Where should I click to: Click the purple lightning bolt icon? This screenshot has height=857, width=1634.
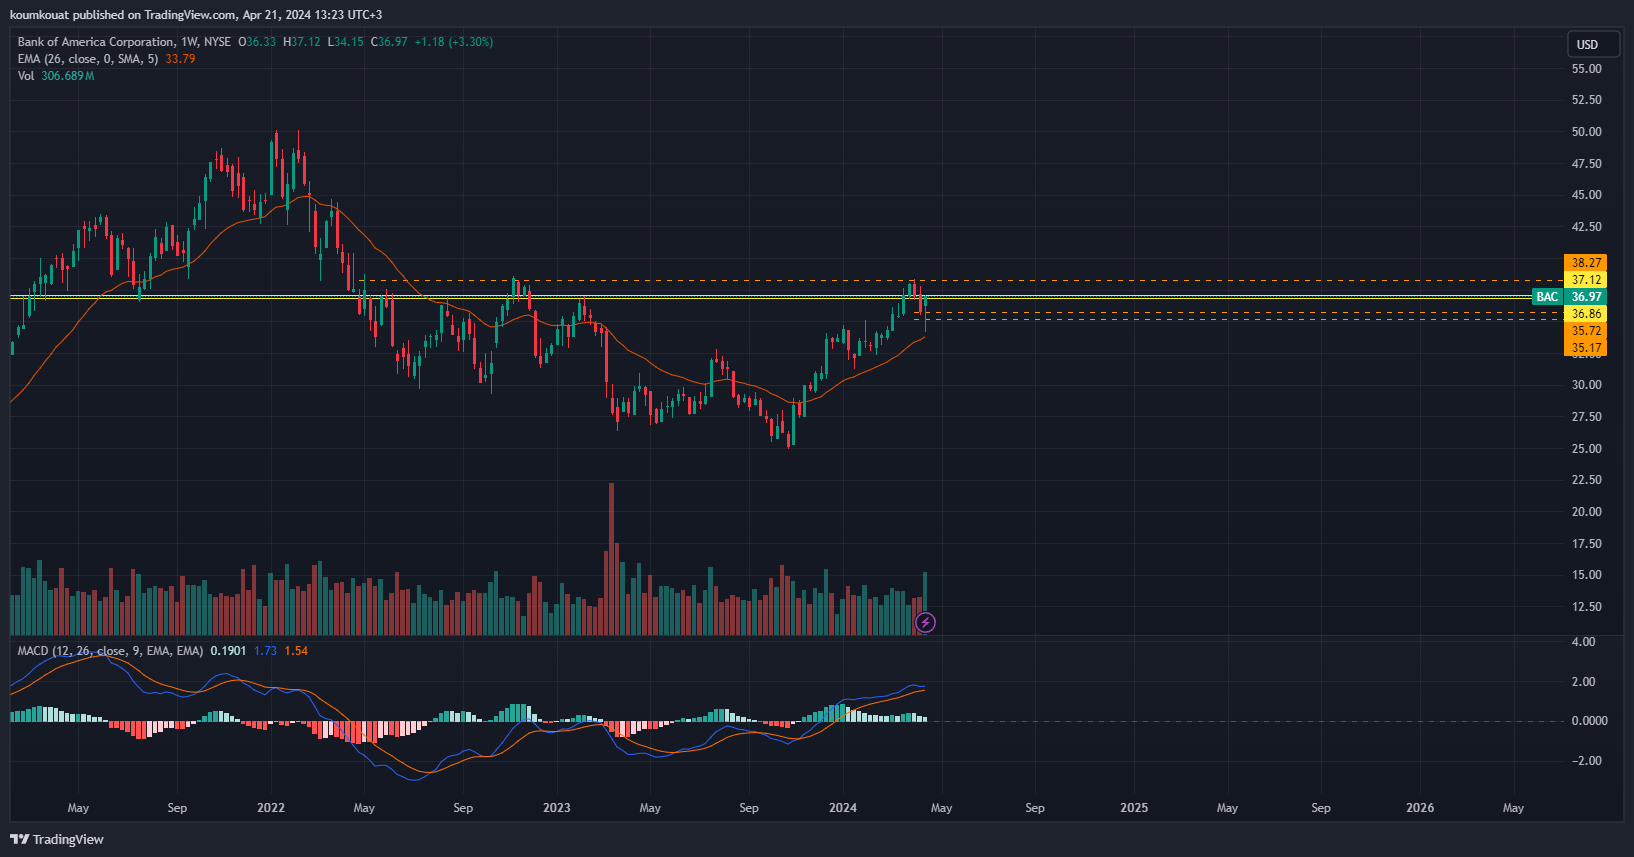[x=926, y=623]
